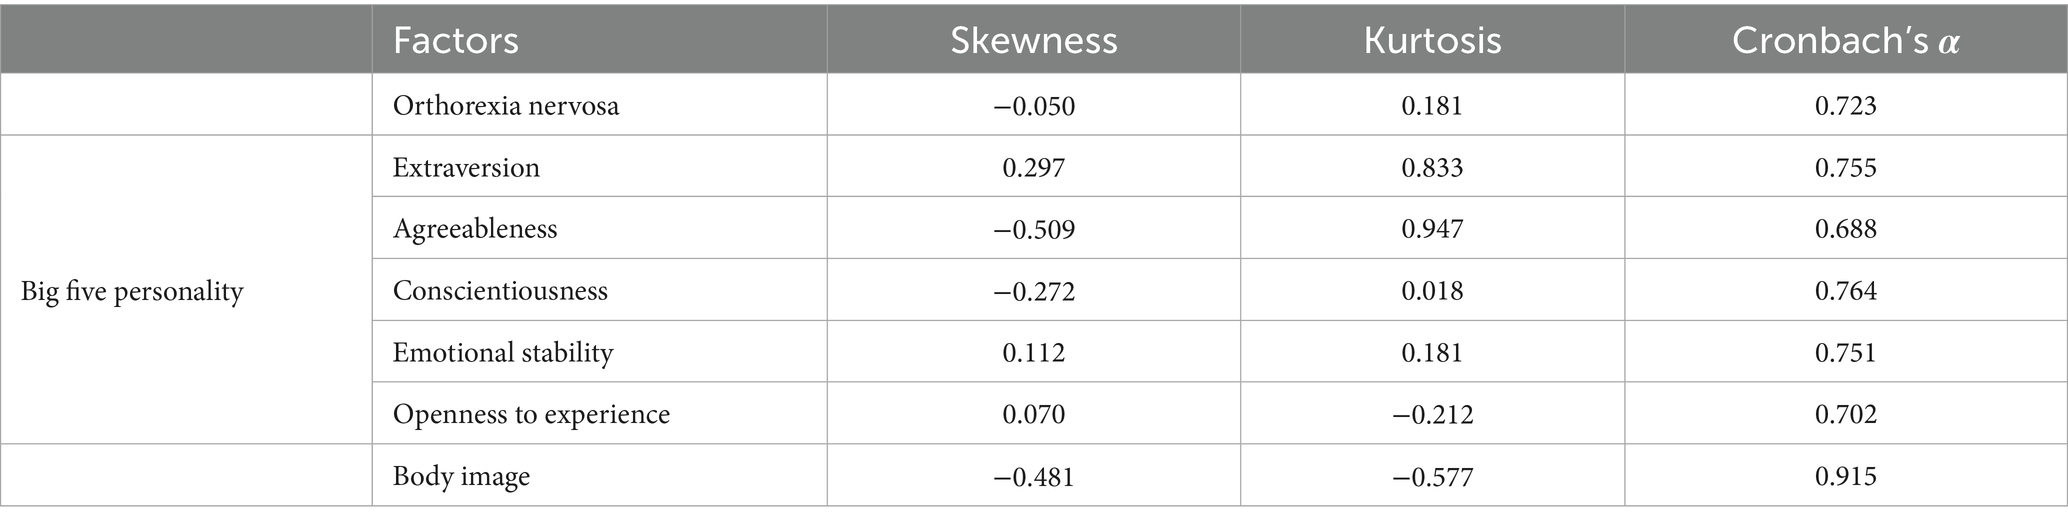This screenshot has height=524, width=2068.
Task: Click Openness kurtosis value −0.212
Action: click(x=1432, y=414)
